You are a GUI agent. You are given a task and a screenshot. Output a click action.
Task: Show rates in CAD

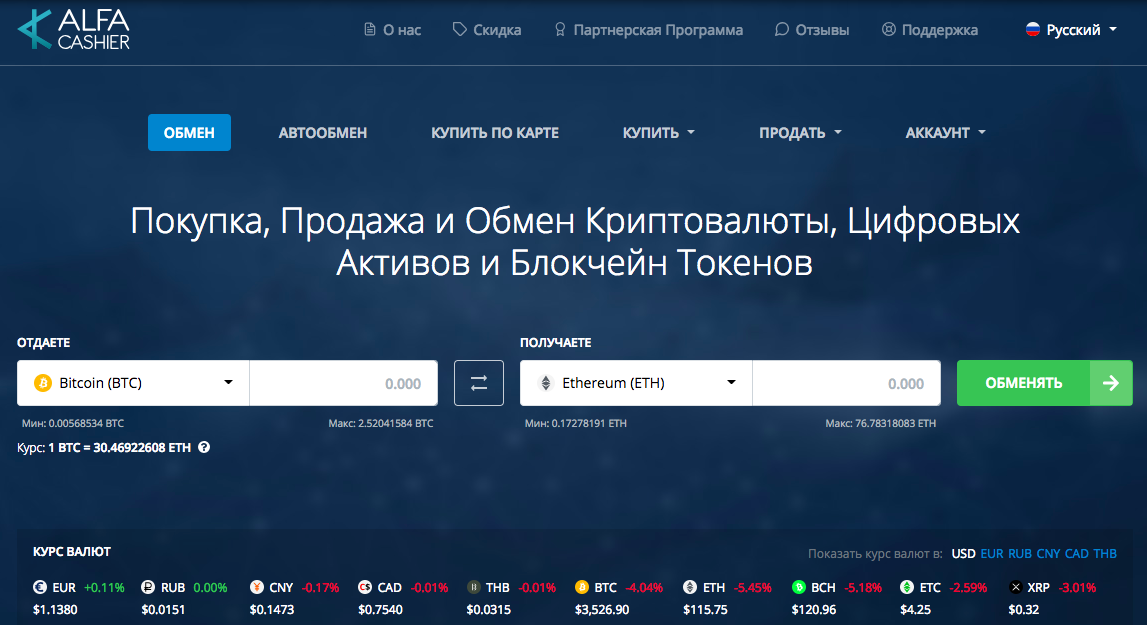point(1077,553)
